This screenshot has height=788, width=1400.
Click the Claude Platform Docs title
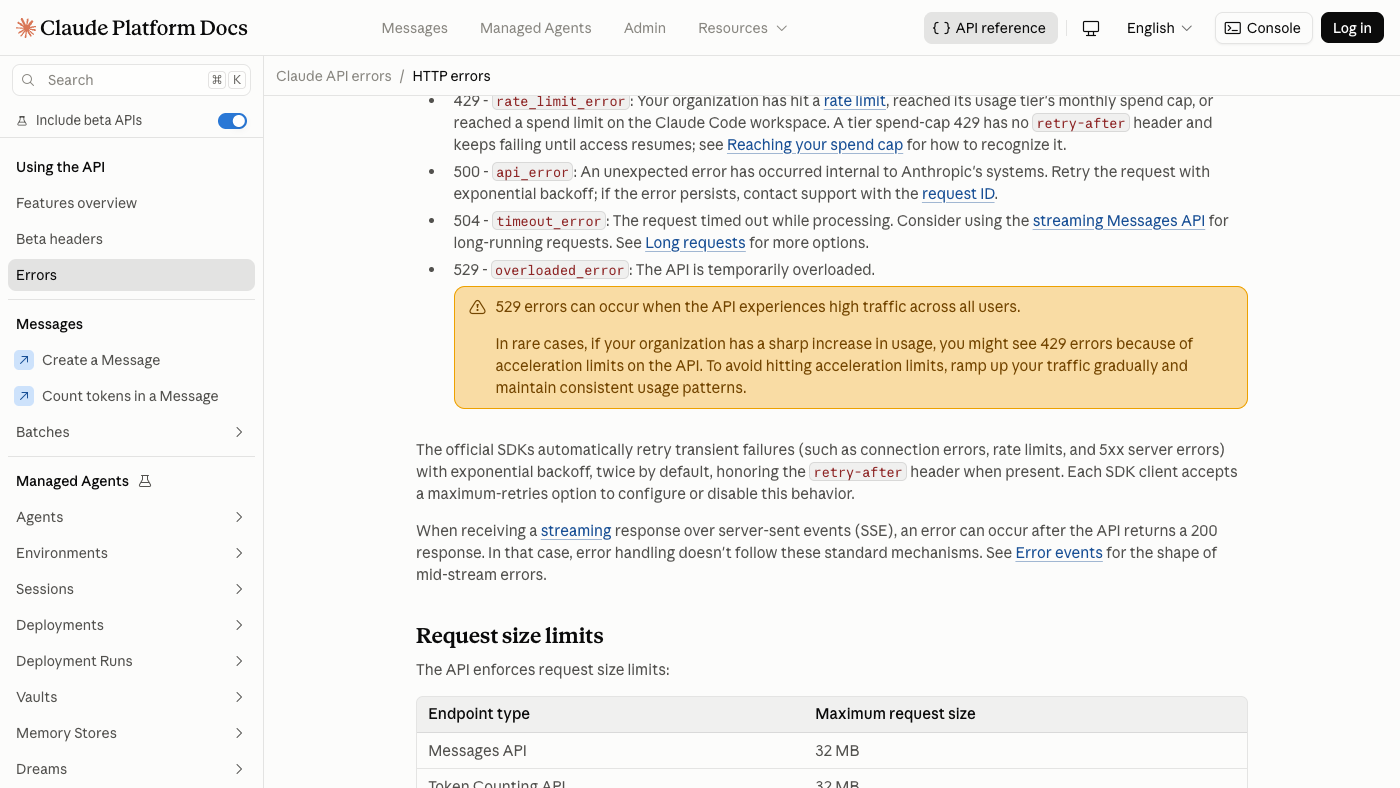click(x=145, y=28)
